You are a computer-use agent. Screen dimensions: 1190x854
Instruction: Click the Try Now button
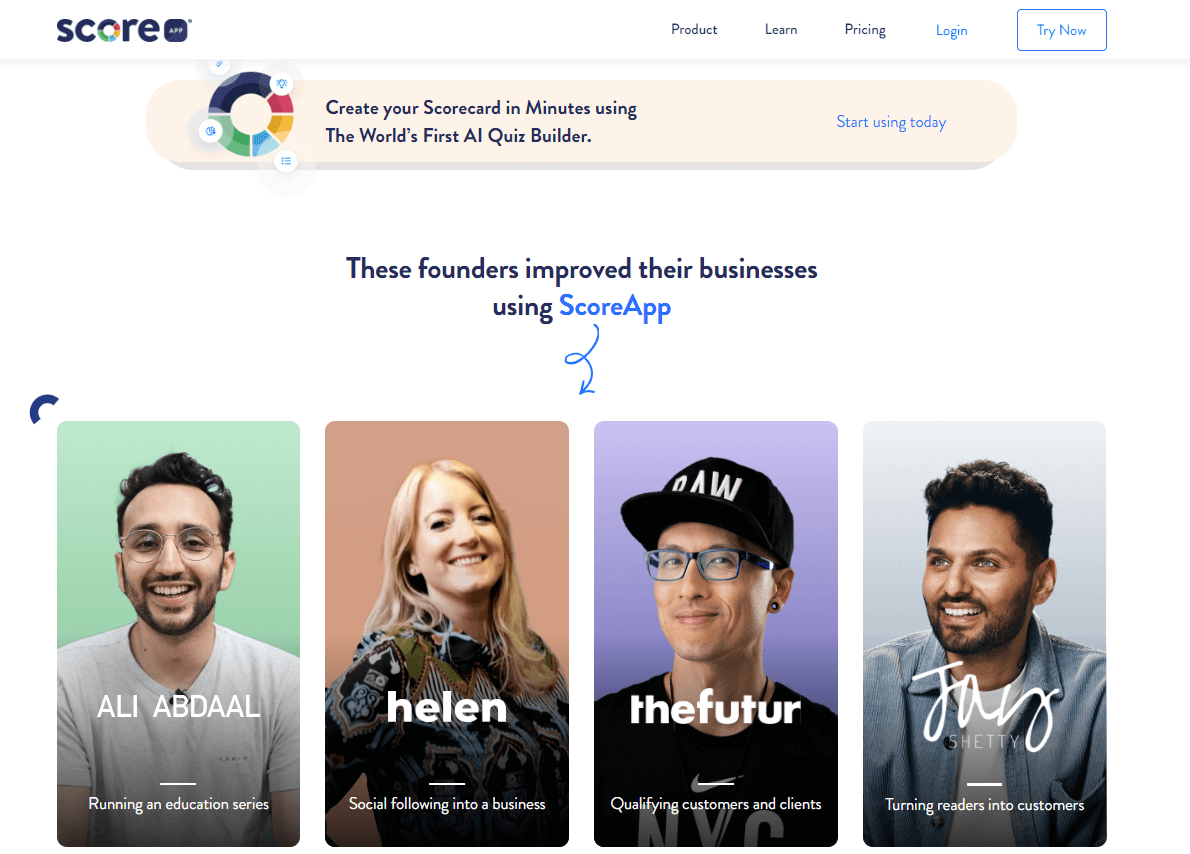pyautogui.click(x=1061, y=30)
